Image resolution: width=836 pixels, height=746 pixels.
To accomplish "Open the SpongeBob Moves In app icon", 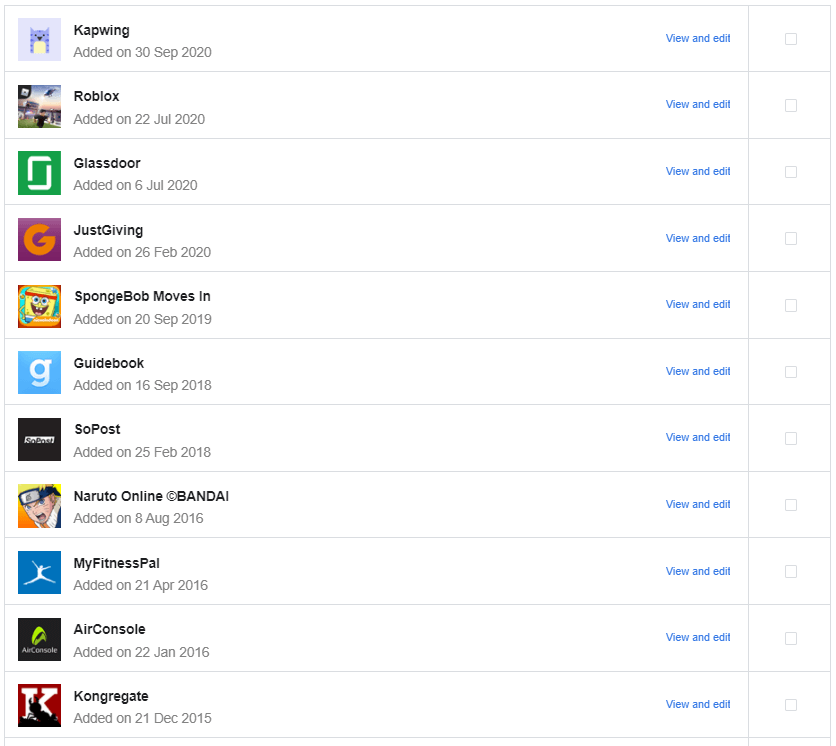I will pos(39,306).
